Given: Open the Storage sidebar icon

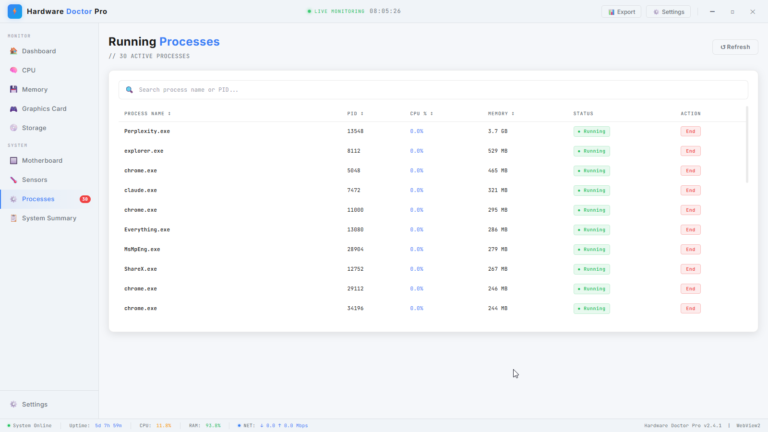Looking at the screenshot, I should (13, 128).
